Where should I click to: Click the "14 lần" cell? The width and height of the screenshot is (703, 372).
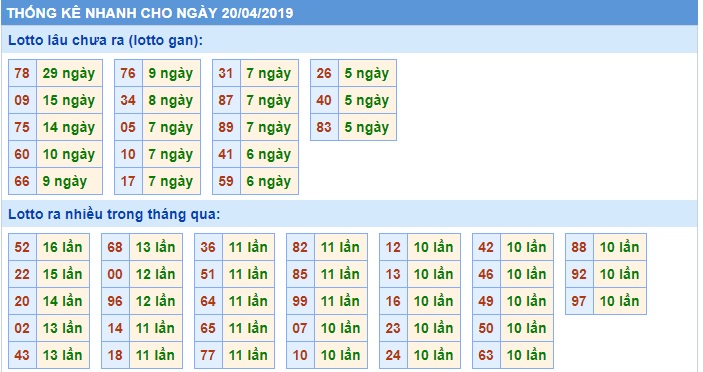63,301
